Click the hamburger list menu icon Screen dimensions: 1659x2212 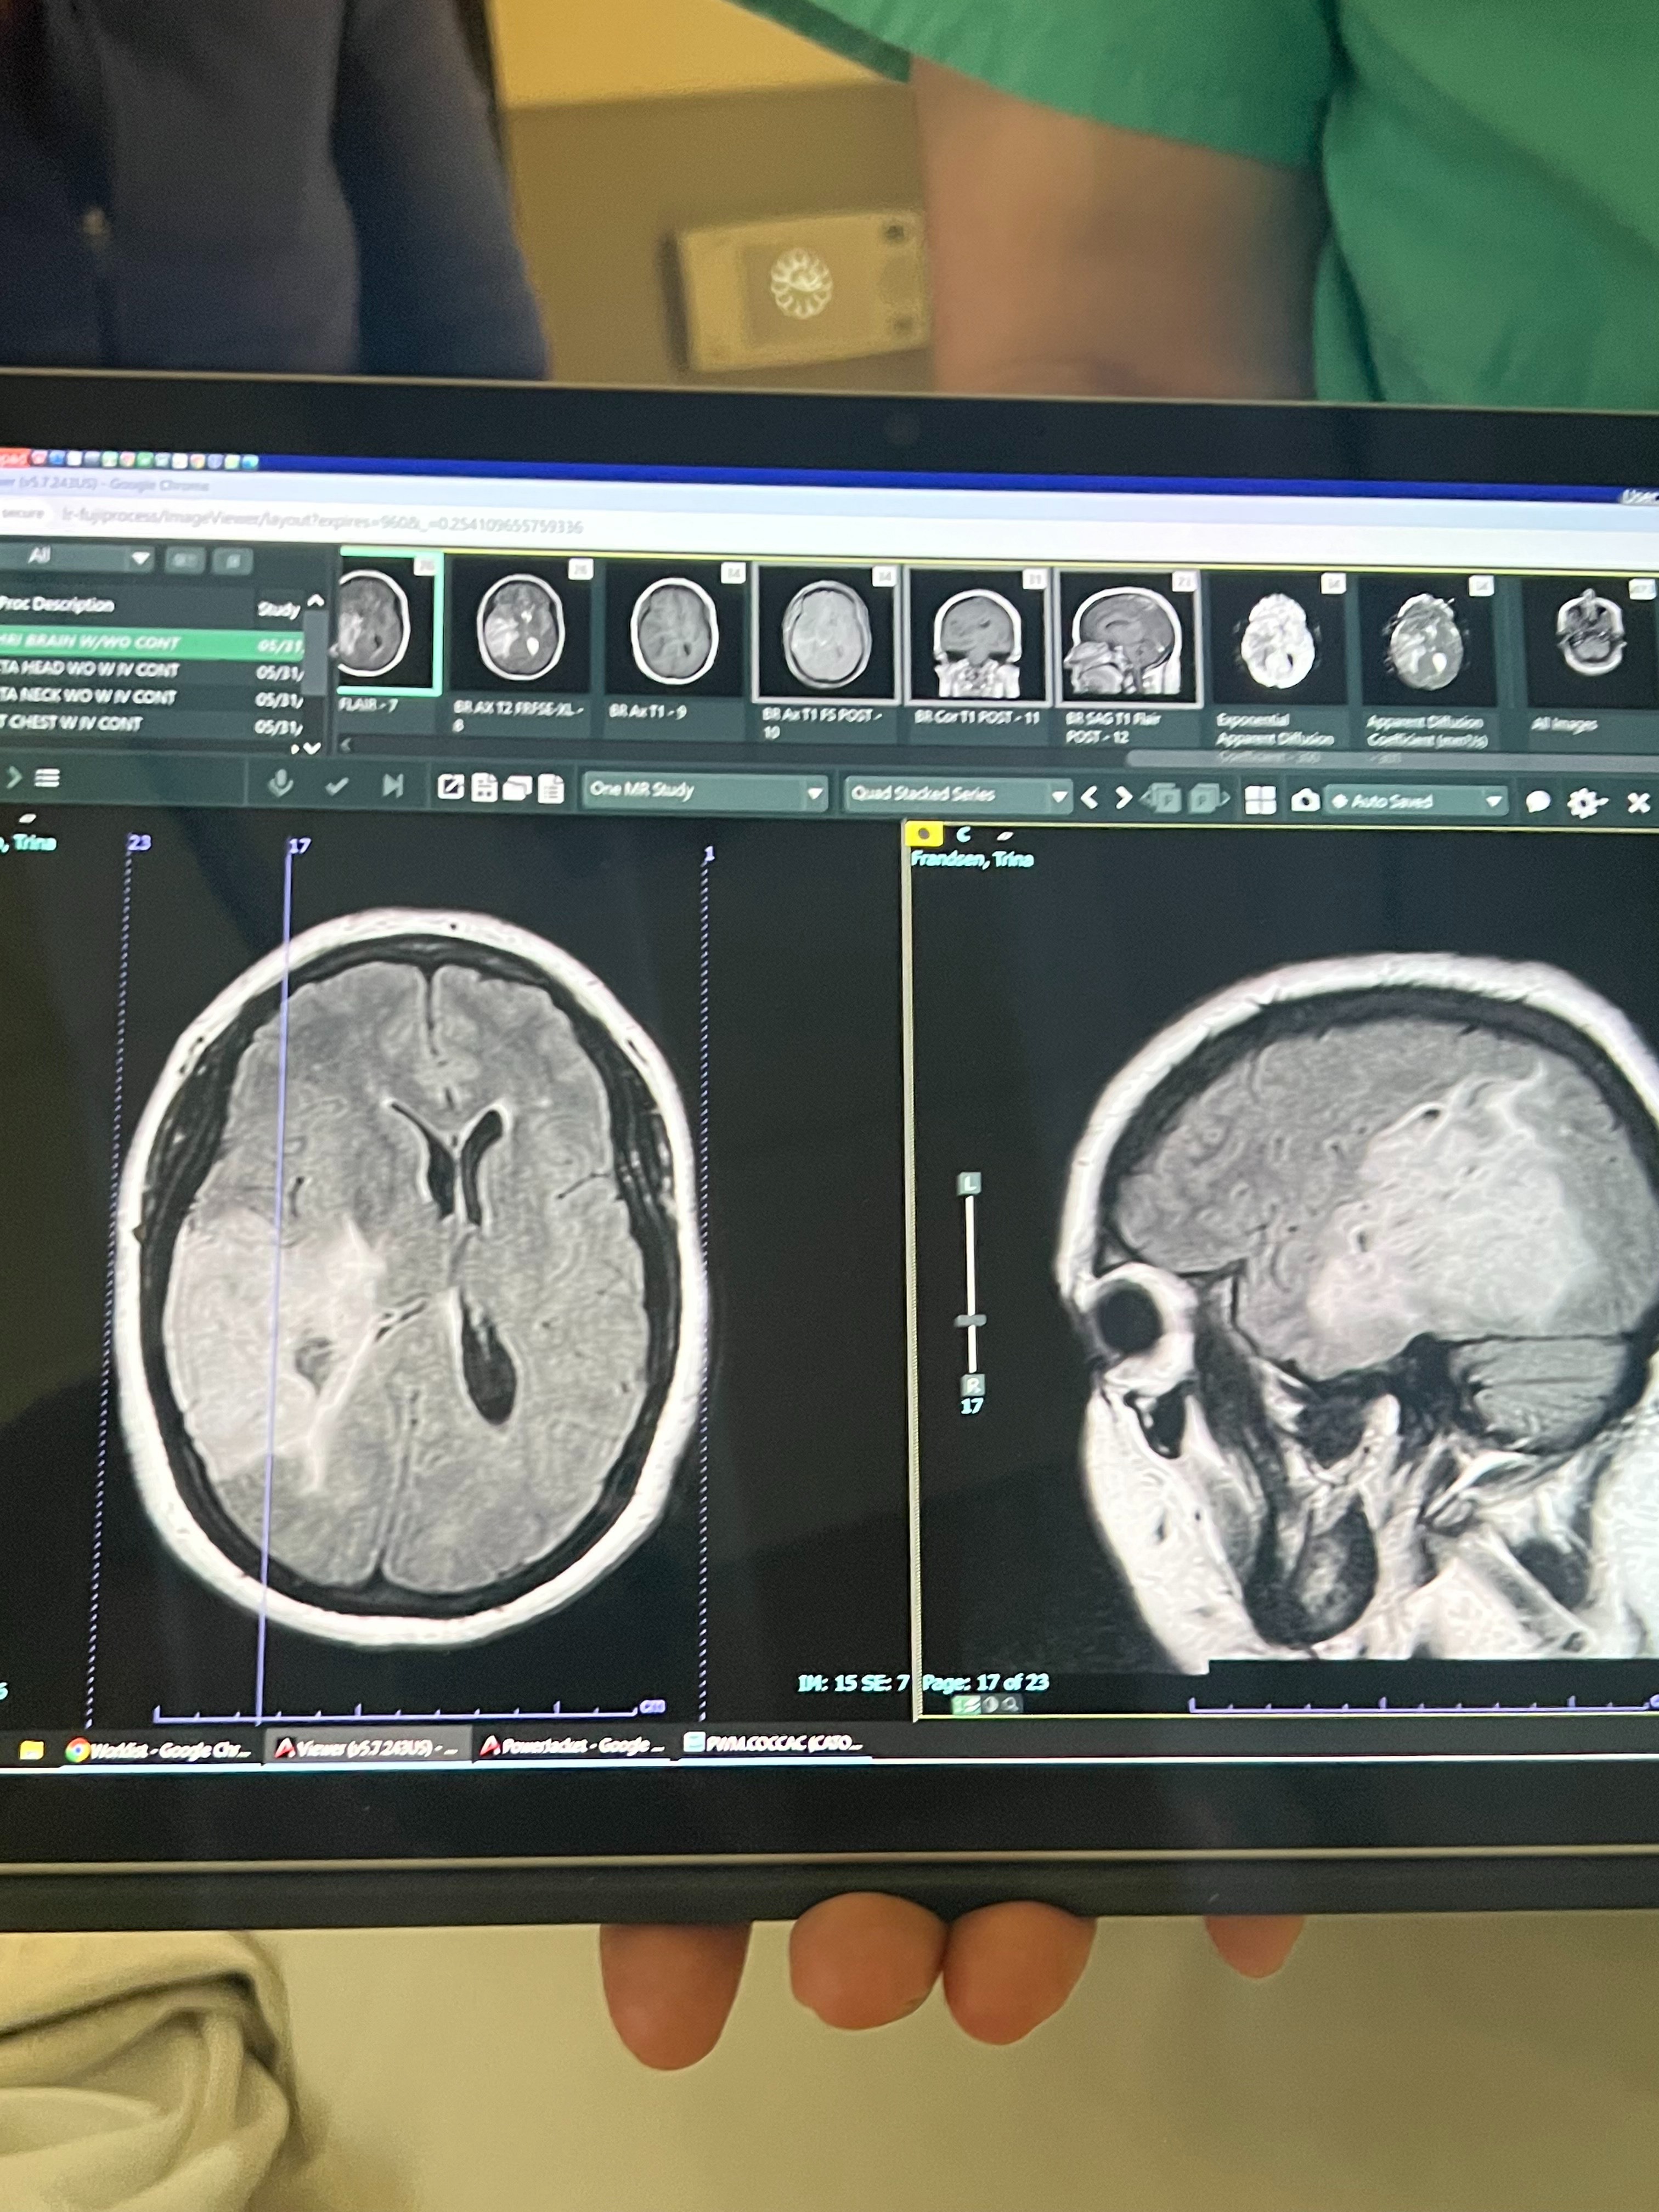tap(47, 778)
